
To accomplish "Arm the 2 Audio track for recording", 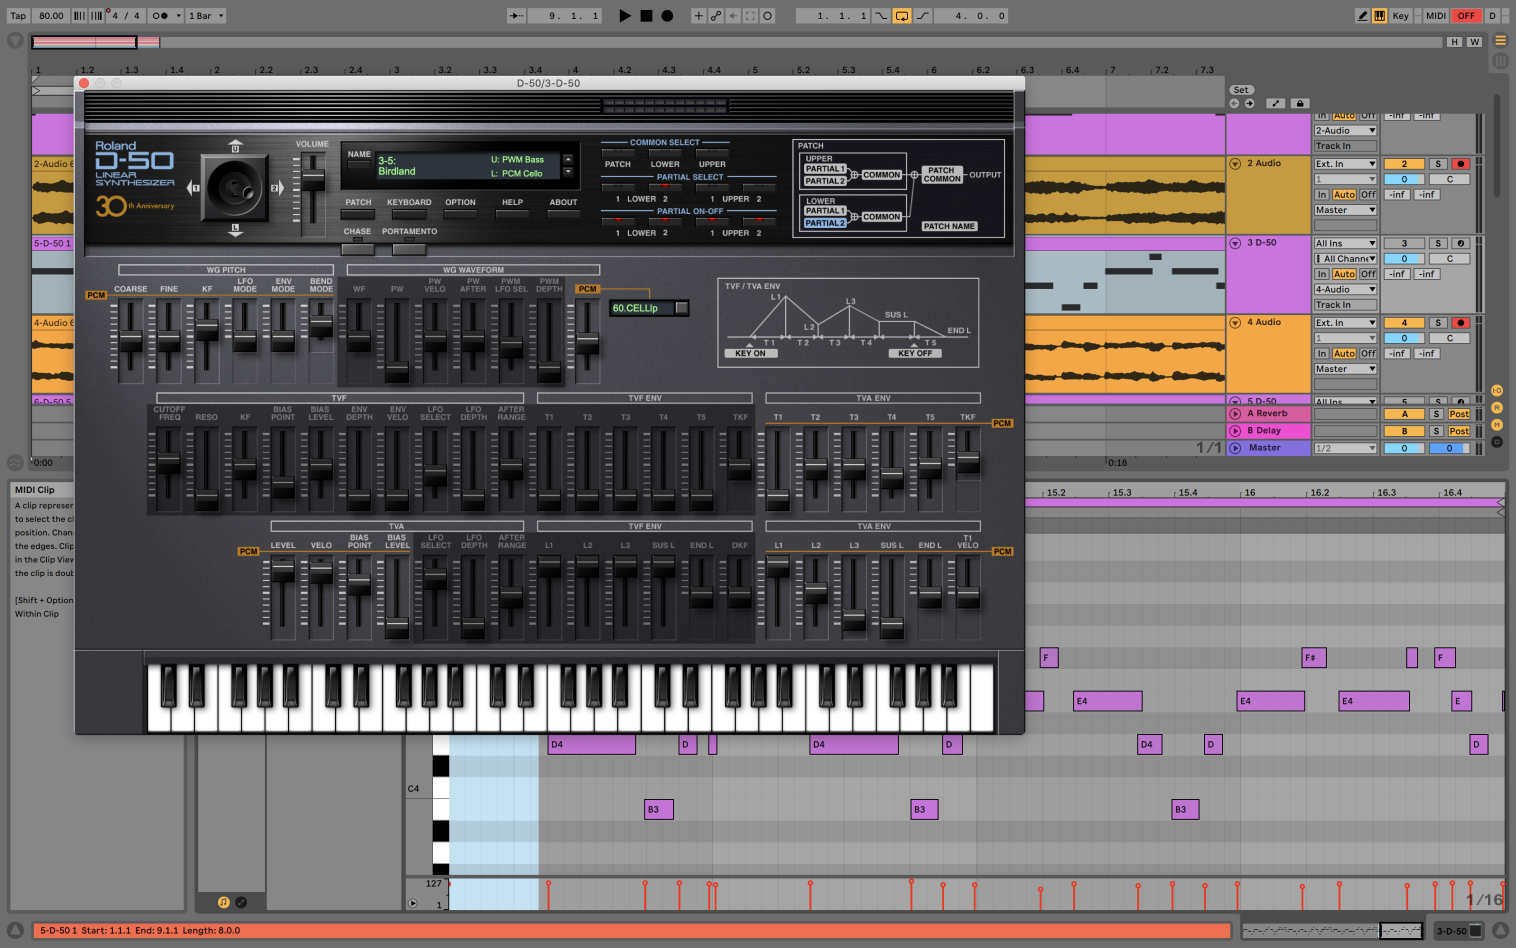I will coord(1460,164).
